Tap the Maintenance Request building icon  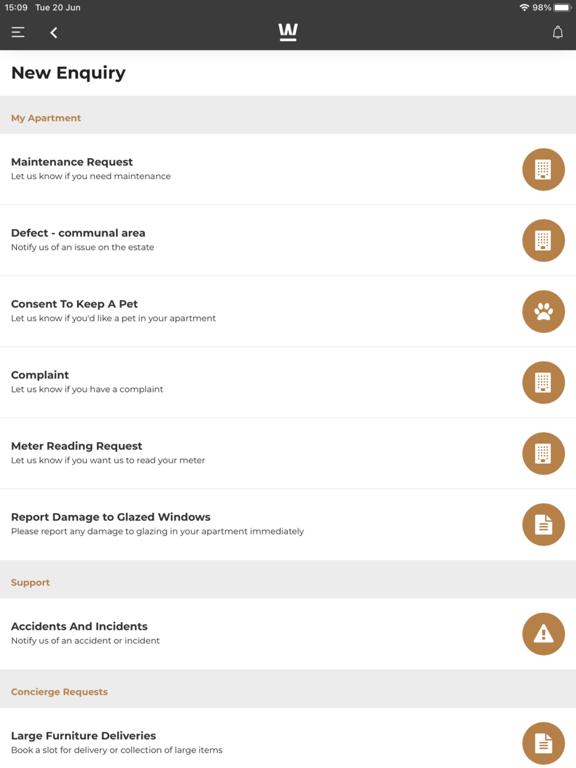(543, 169)
